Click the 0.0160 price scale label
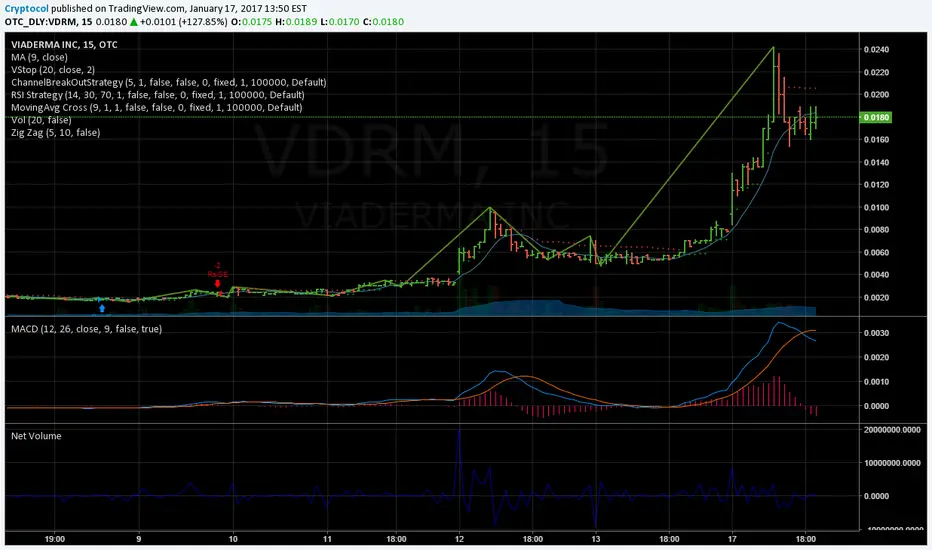 [x=876, y=140]
